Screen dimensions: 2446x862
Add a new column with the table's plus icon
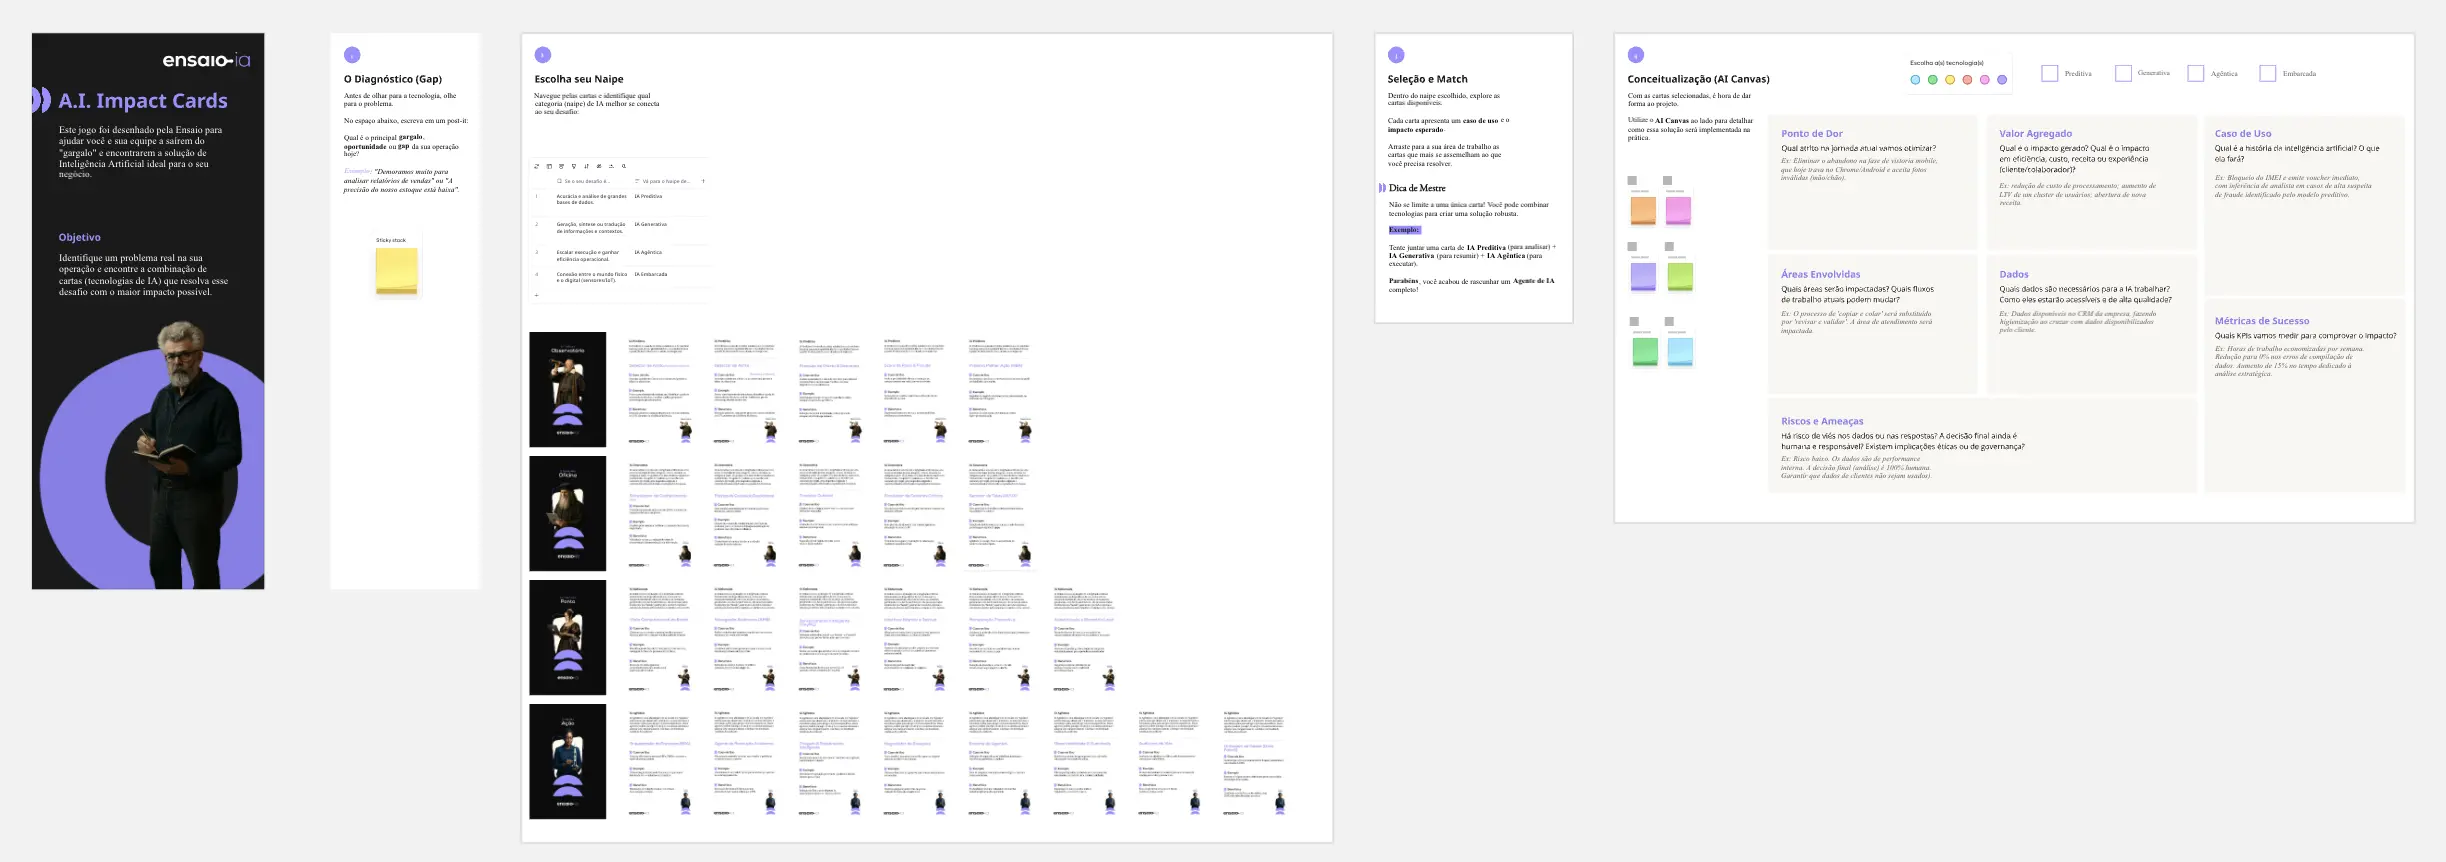pyautogui.click(x=703, y=181)
